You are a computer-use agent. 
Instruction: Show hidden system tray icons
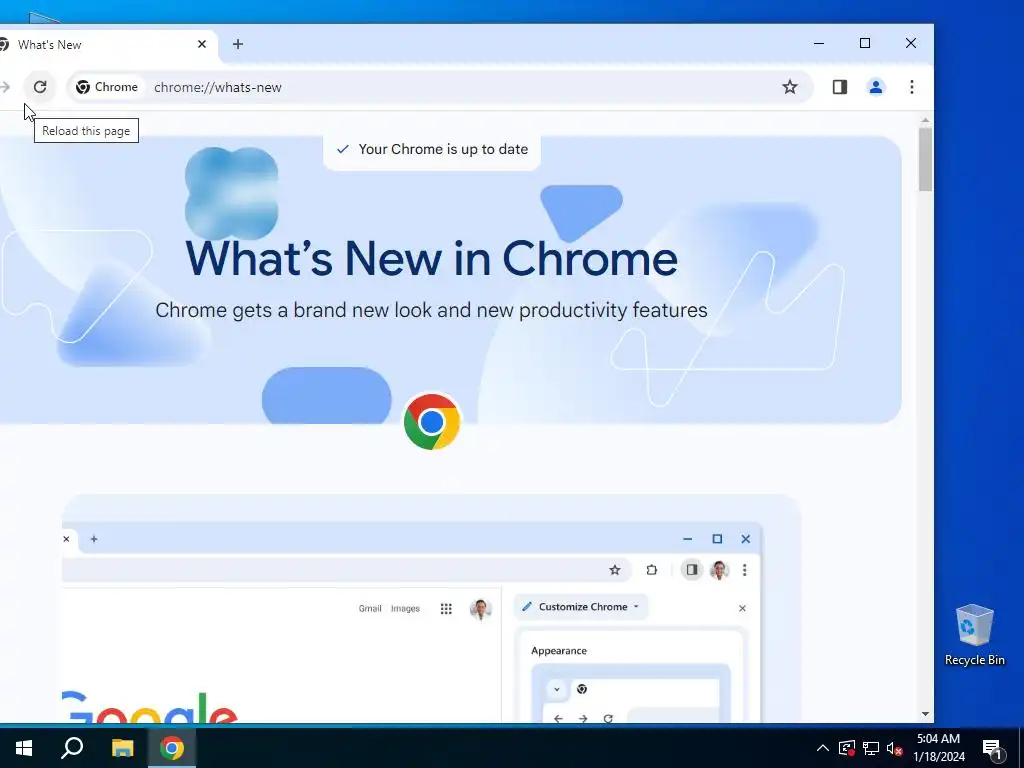pyautogui.click(x=823, y=748)
